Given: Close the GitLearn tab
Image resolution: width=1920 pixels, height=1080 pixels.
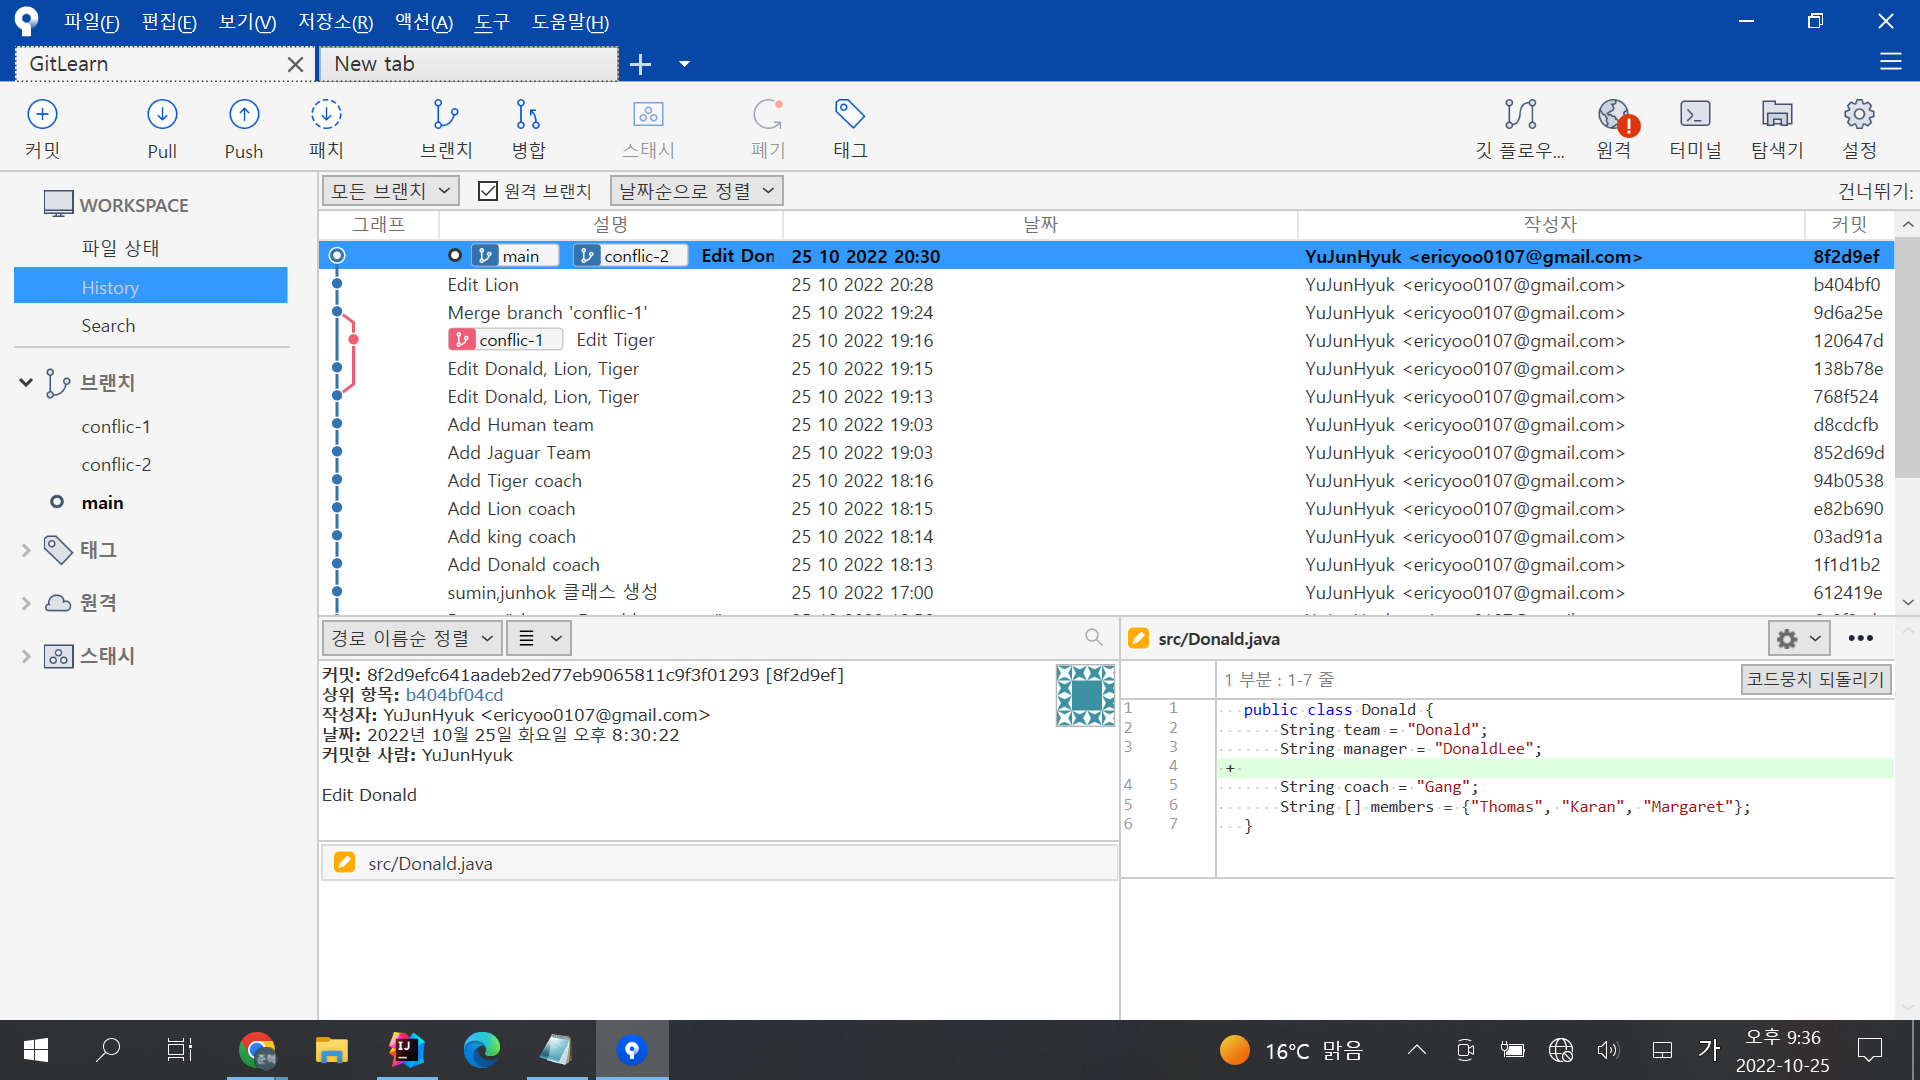Looking at the screenshot, I should point(295,64).
